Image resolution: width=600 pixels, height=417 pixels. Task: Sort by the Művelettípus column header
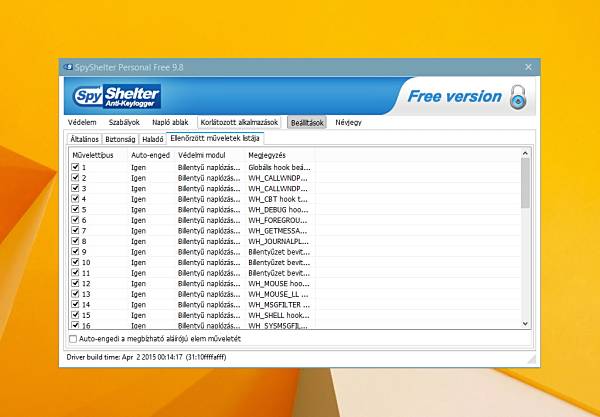coord(99,155)
